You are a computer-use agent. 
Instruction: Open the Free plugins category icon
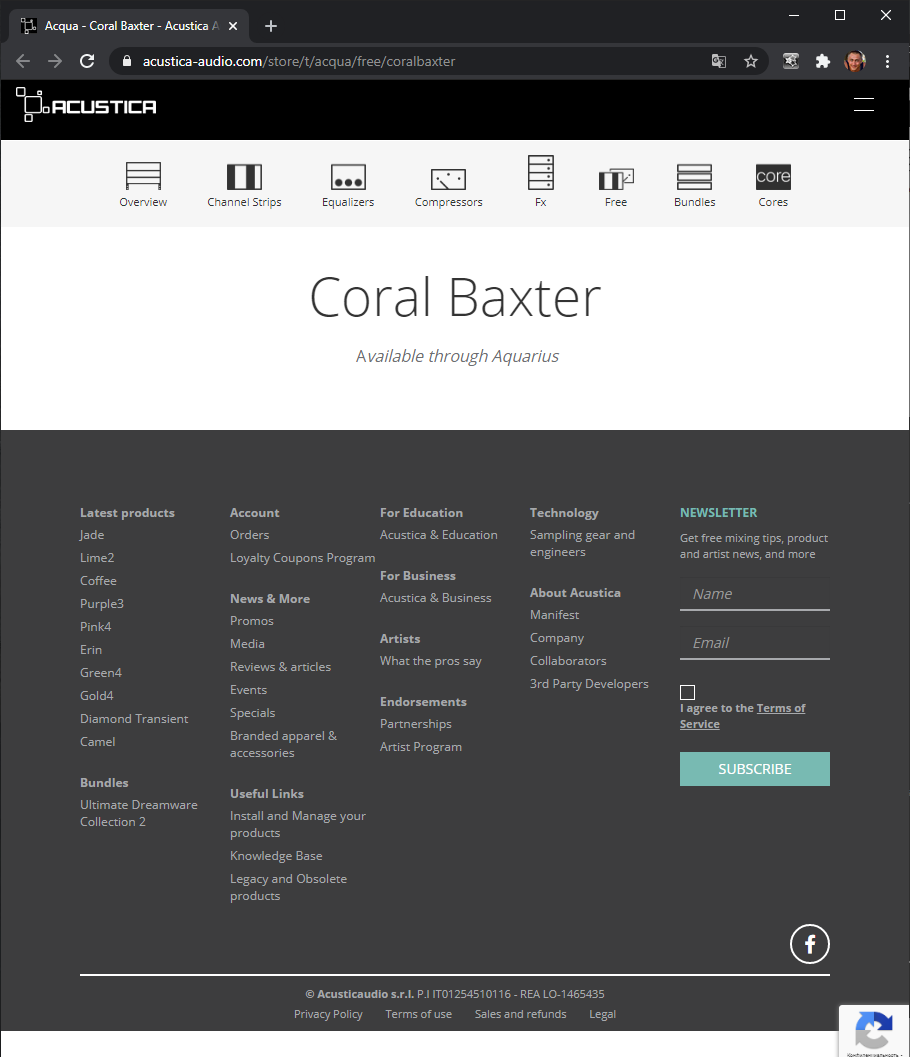pyautogui.click(x=615, y=187)
